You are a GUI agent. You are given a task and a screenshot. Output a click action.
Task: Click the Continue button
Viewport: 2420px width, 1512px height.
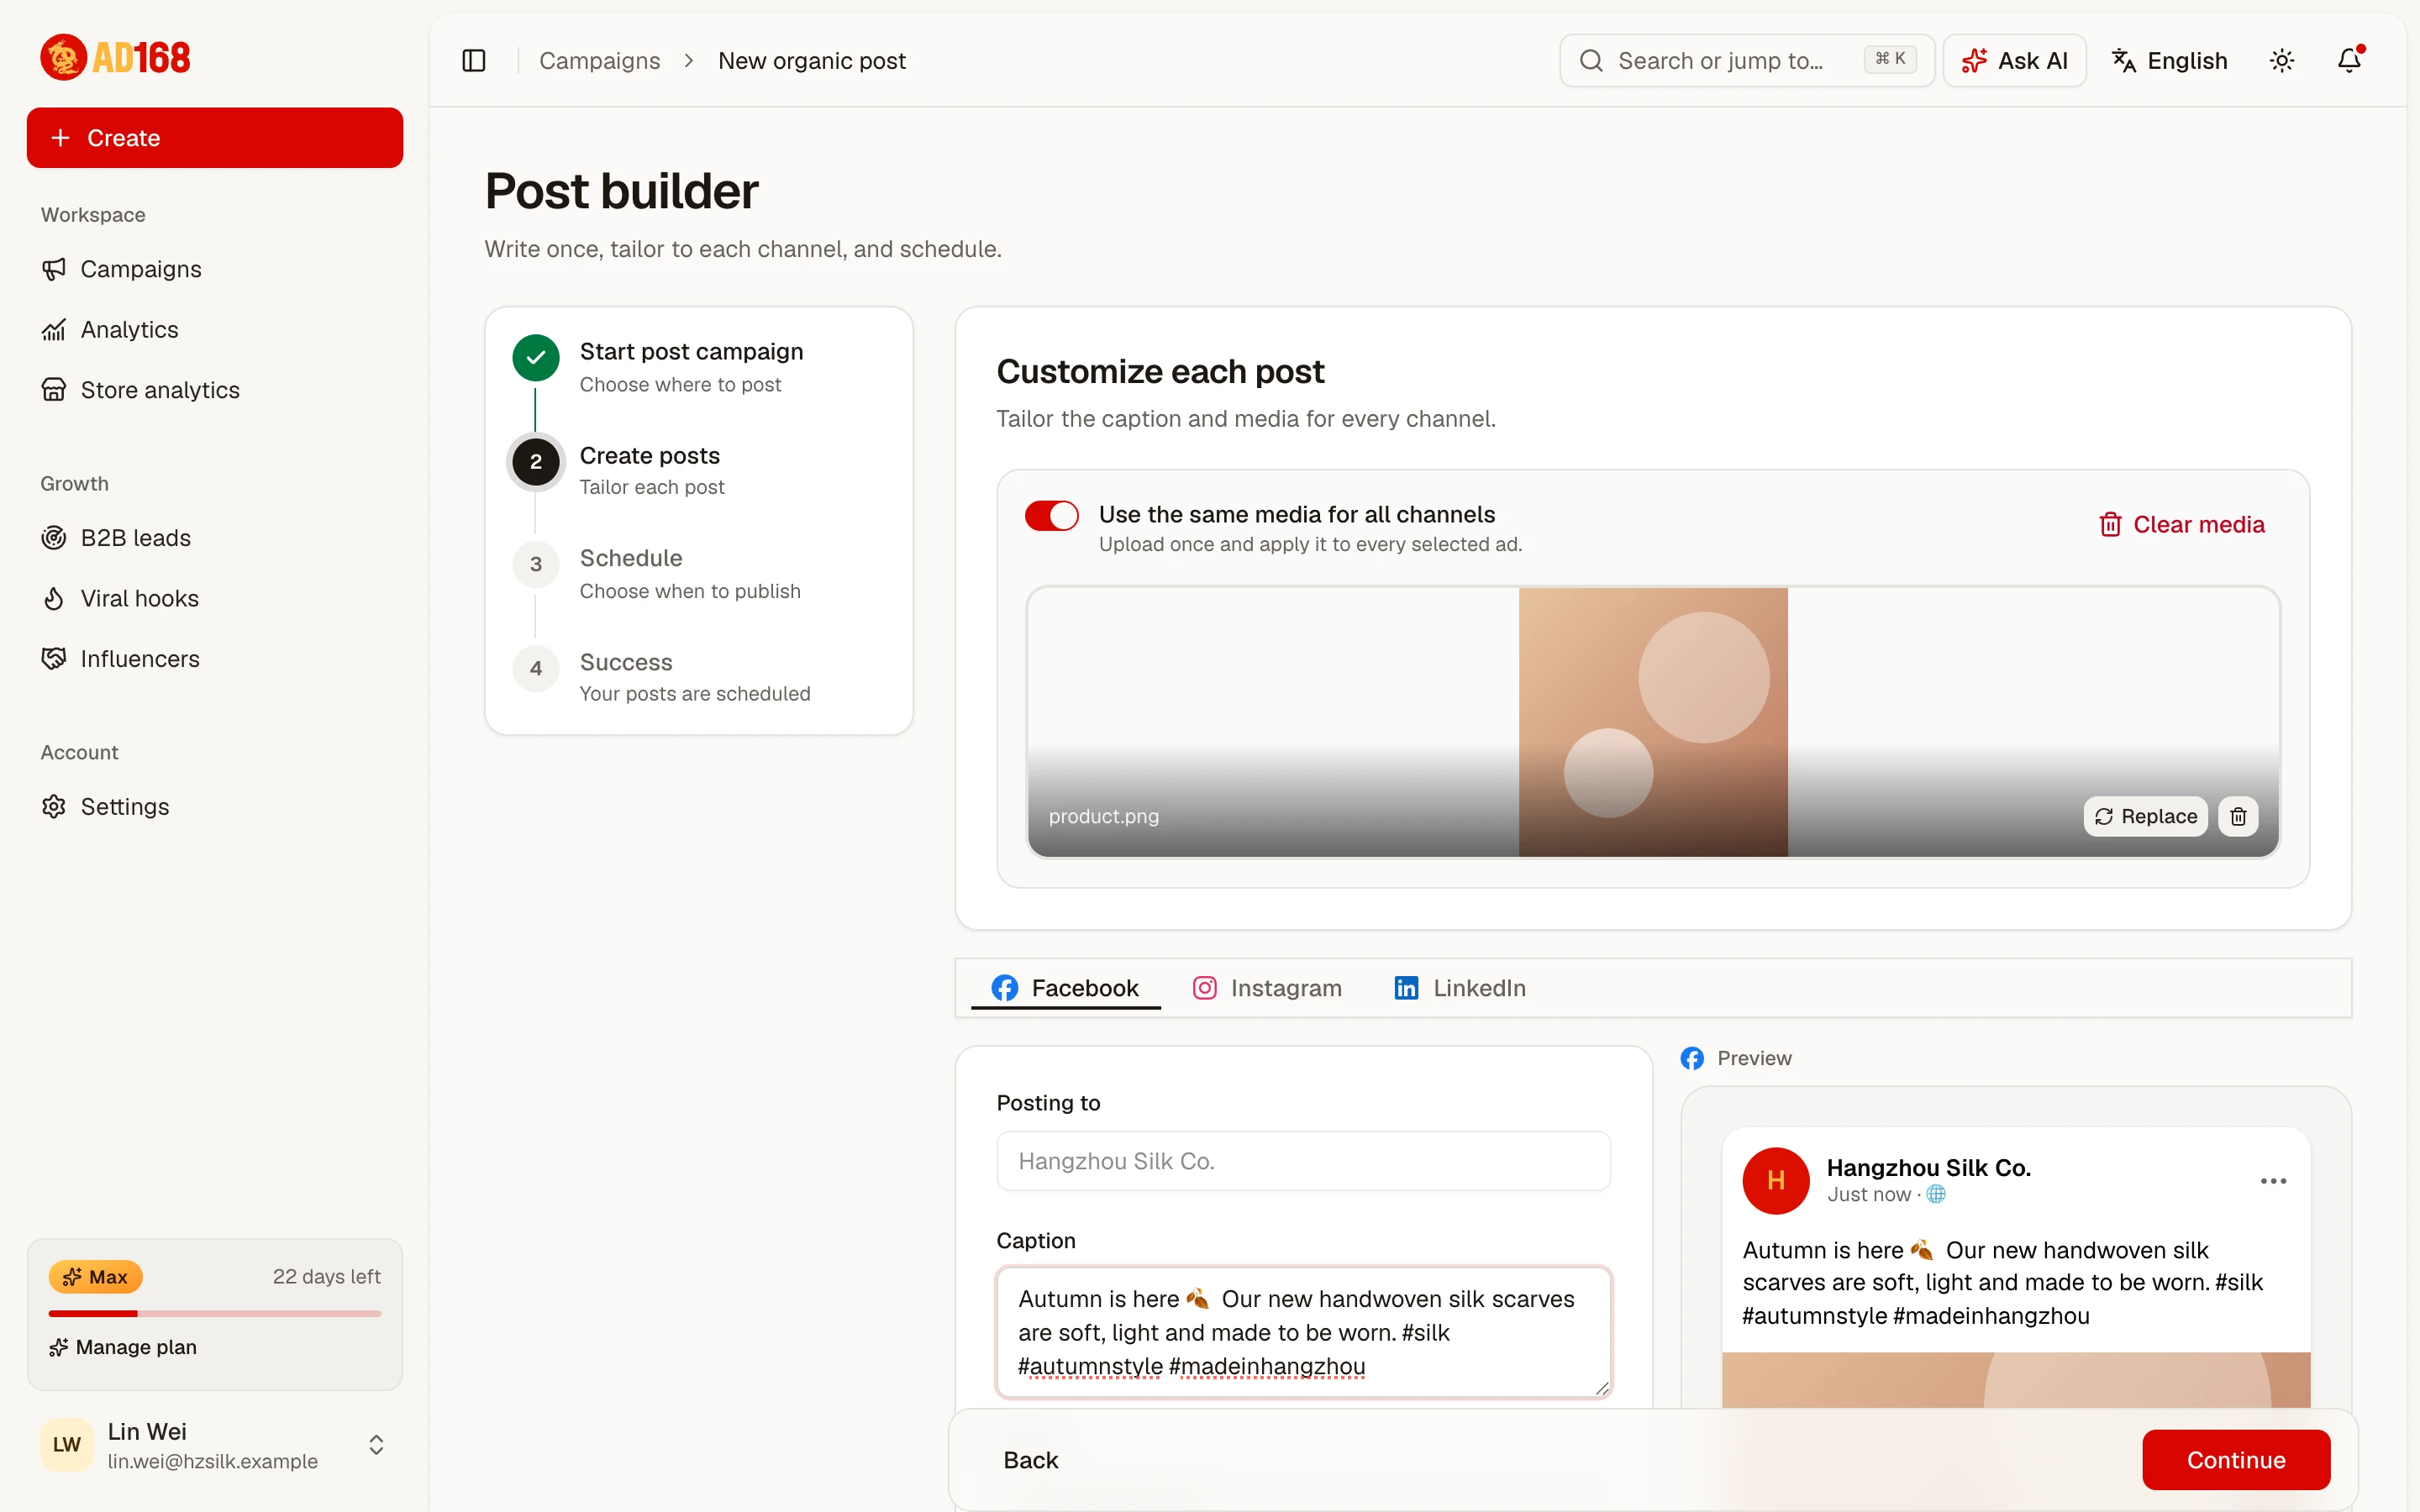tap(2236, 1460)
